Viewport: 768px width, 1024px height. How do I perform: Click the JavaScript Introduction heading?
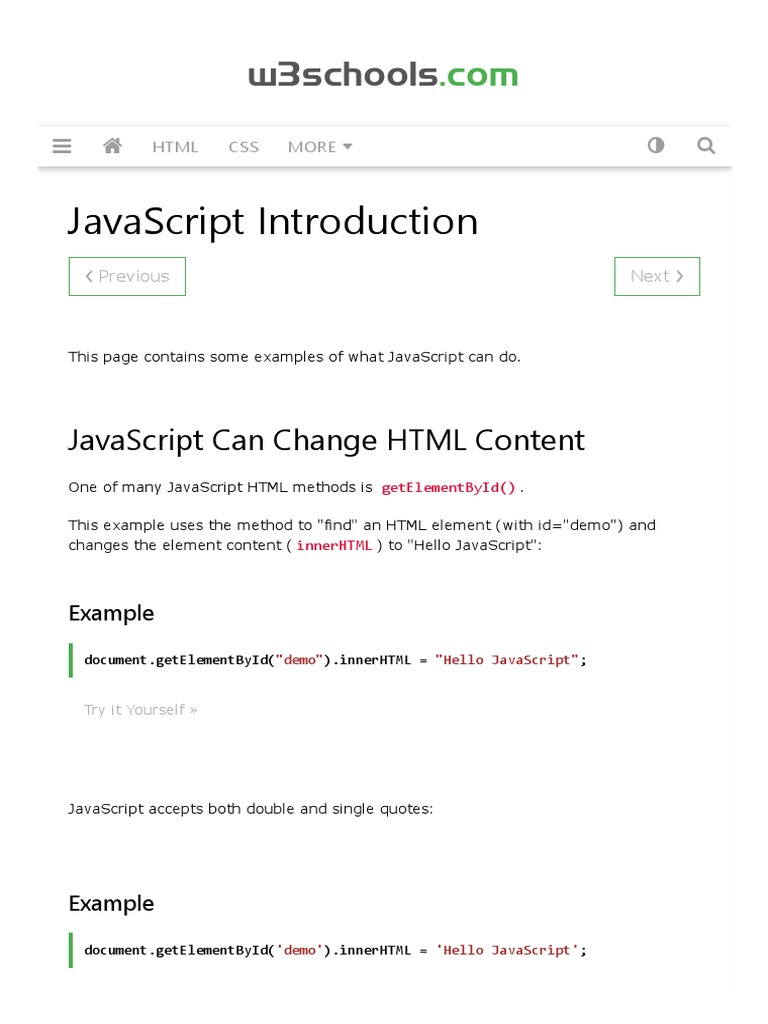(273, 221)
